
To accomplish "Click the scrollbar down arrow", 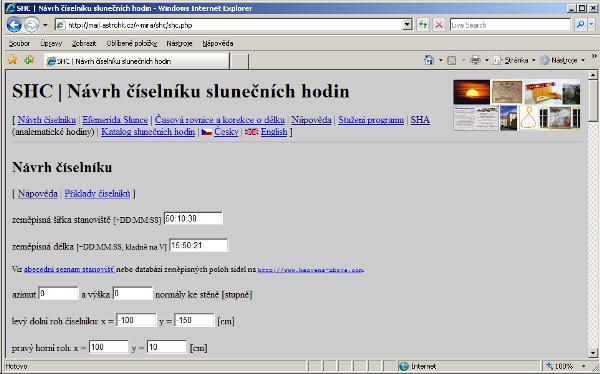I will click(x=593, y=353).
